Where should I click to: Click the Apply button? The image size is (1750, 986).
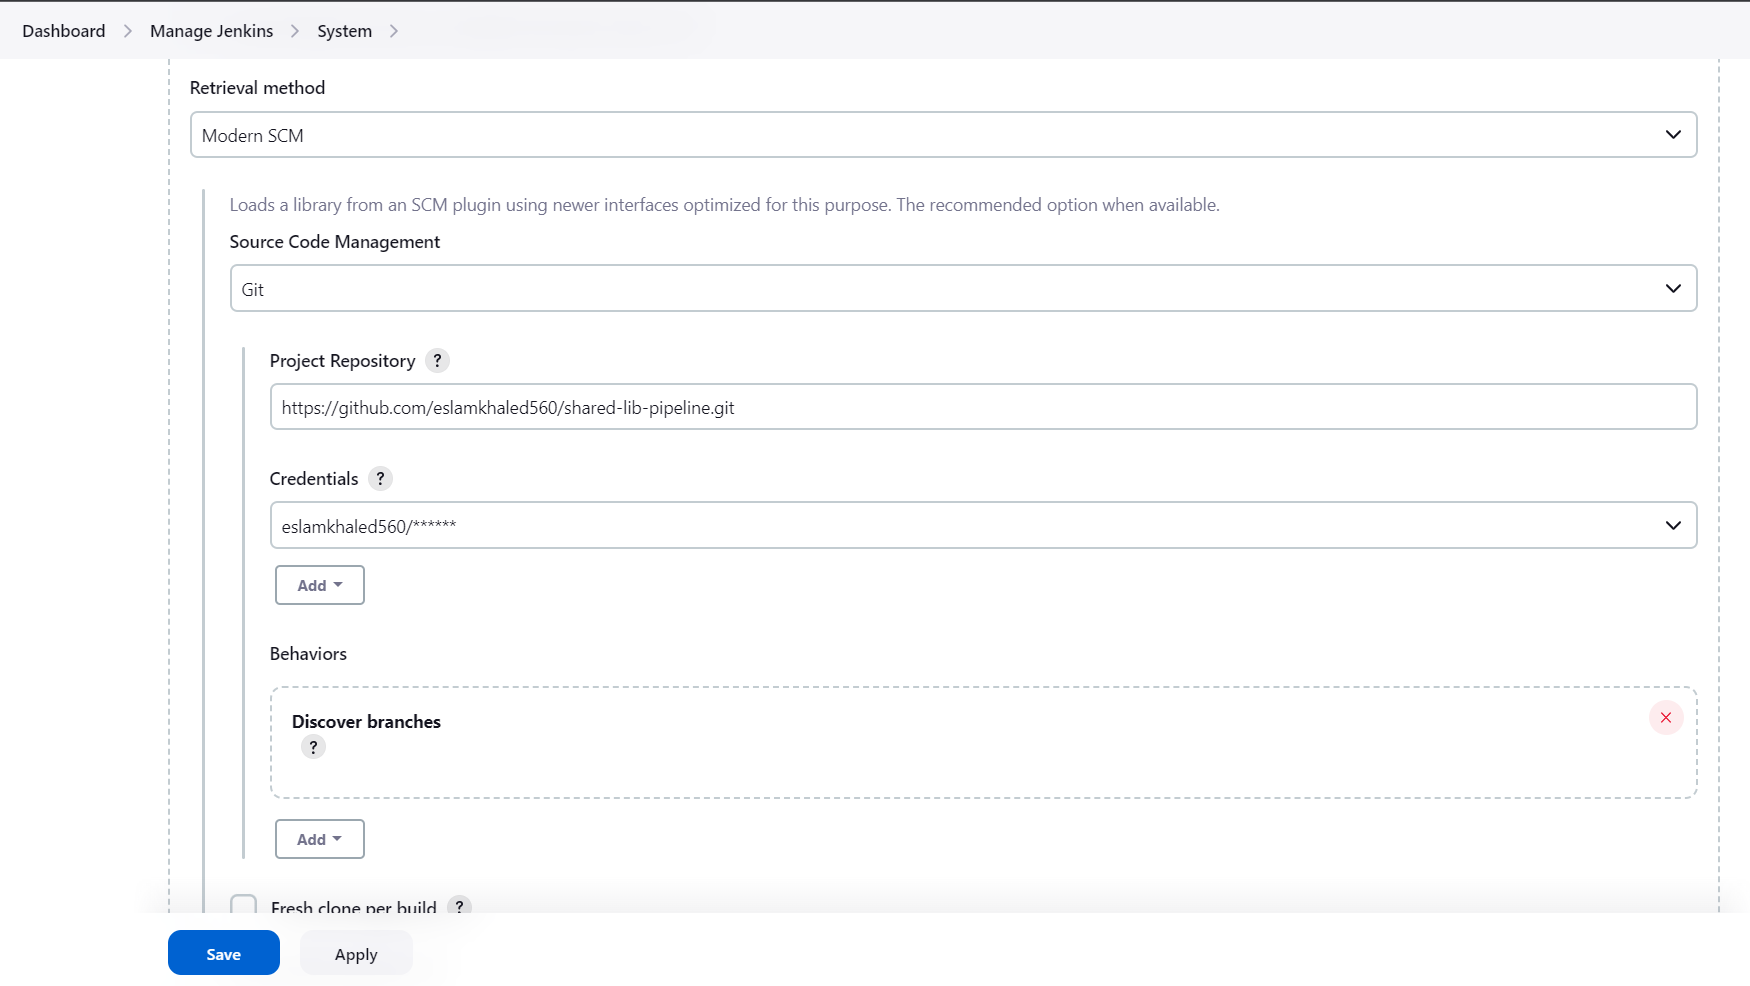(355, 953)
